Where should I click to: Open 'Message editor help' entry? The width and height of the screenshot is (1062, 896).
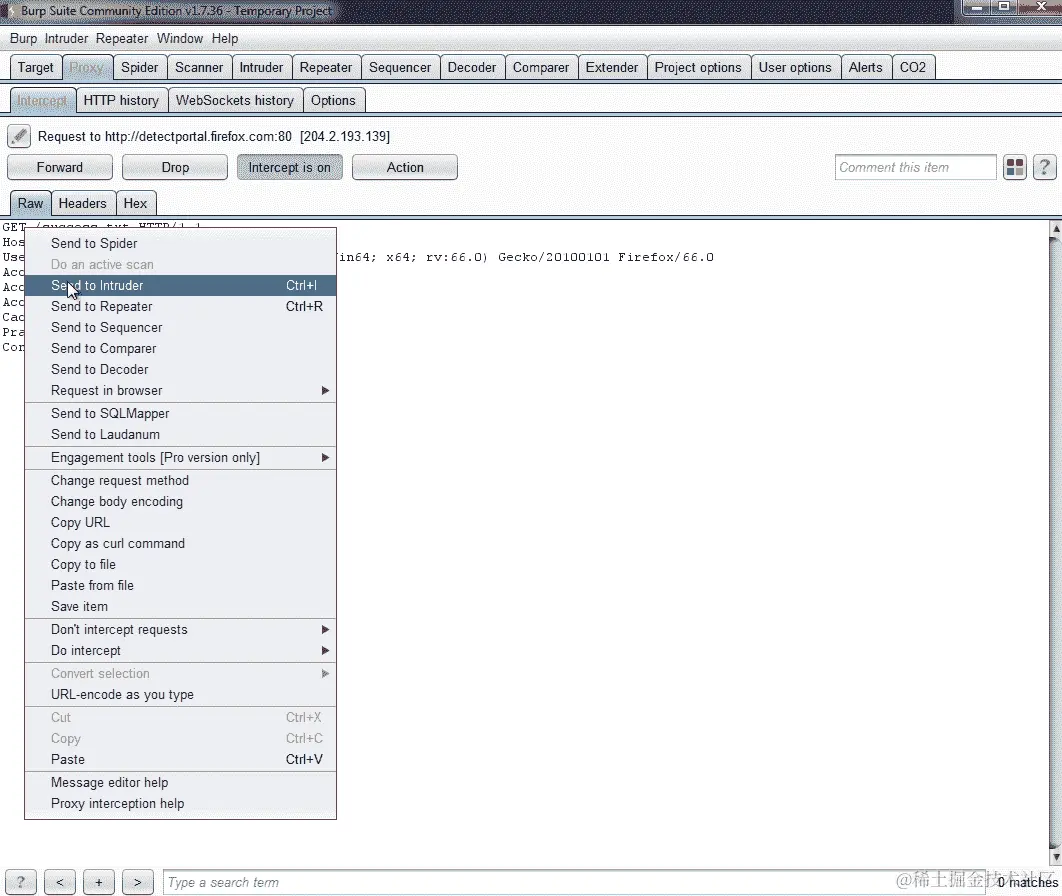(x=180, y=782)
